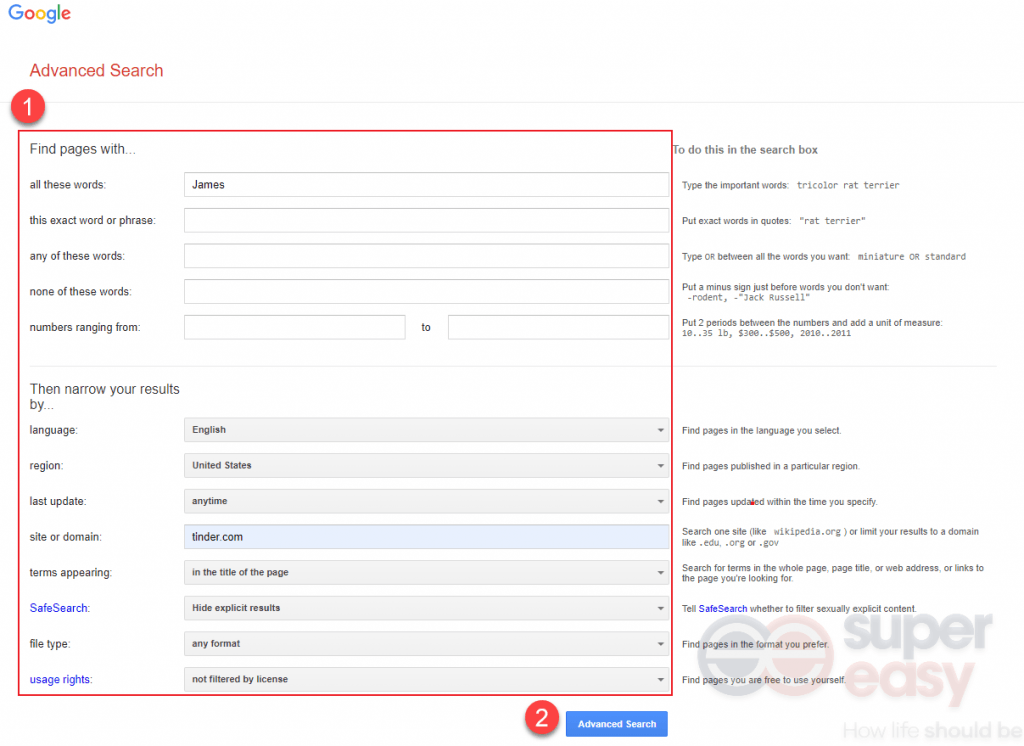The width and height of the screenshot is (1024, 746).
Task: Open the usage rights label link
Action: 59,679
